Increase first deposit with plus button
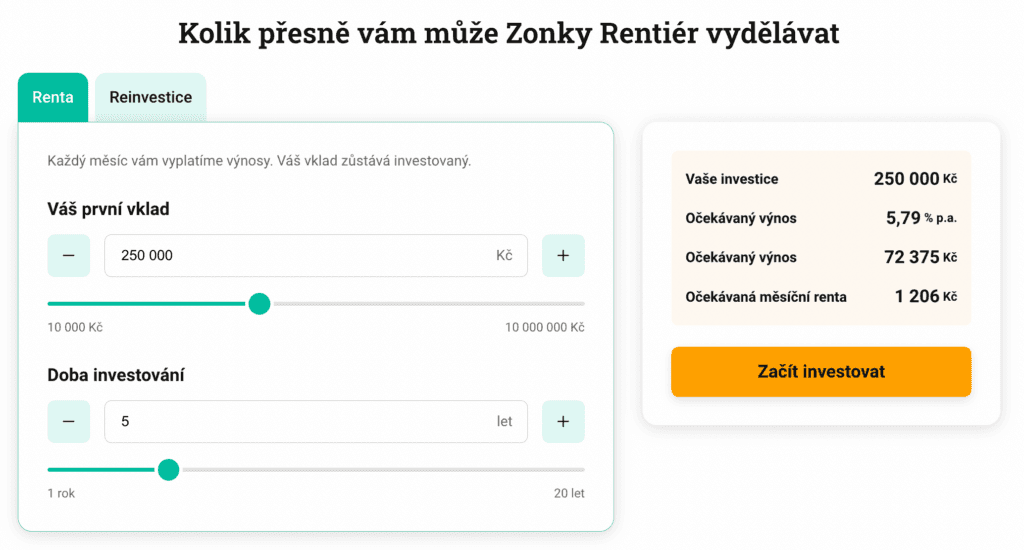The image size is (1024, 550). pyautogui.click(x=563, y=255)
